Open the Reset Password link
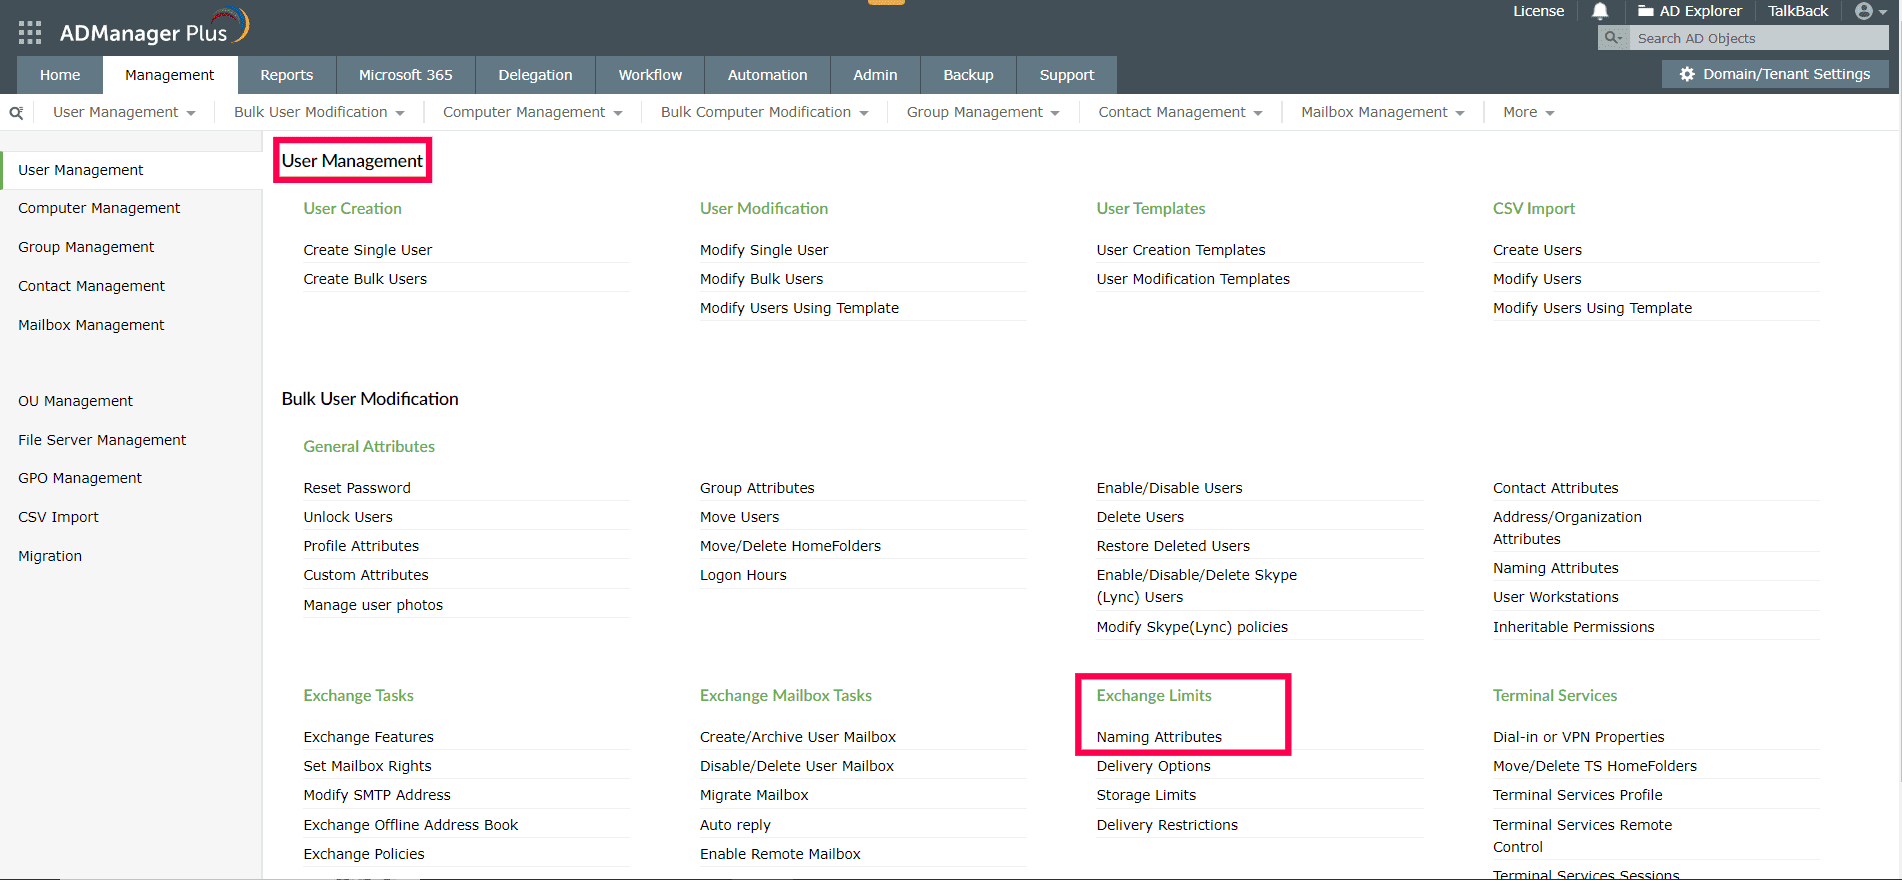Screen dimensions: 1902x880 (x=357, y=488)
